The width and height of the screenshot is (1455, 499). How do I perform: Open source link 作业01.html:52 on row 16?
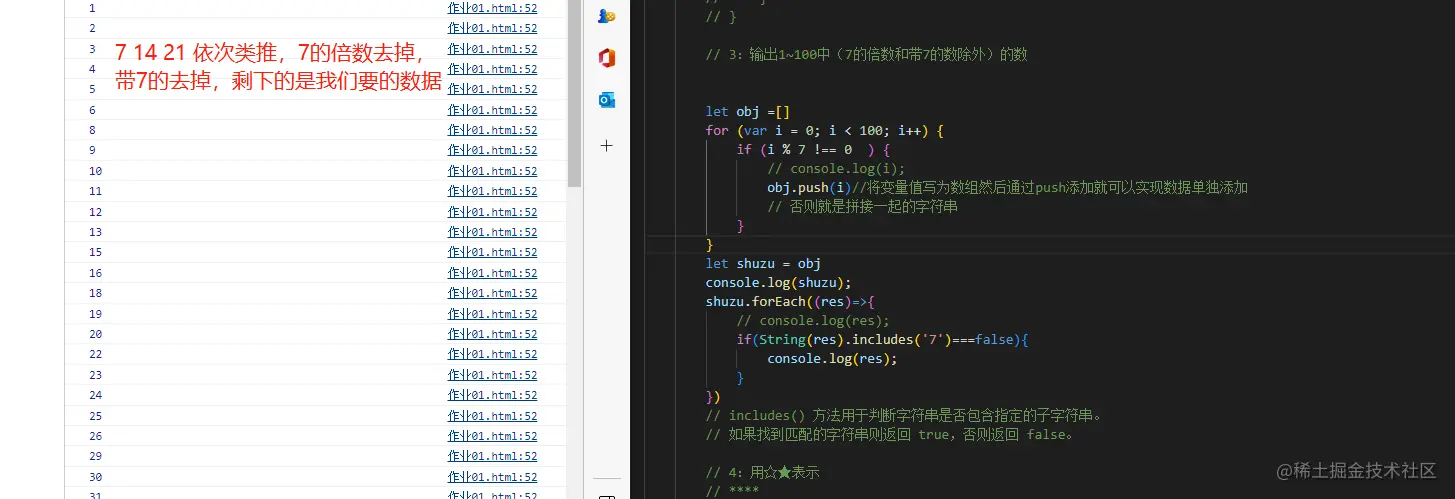click(x=492, y=273)
